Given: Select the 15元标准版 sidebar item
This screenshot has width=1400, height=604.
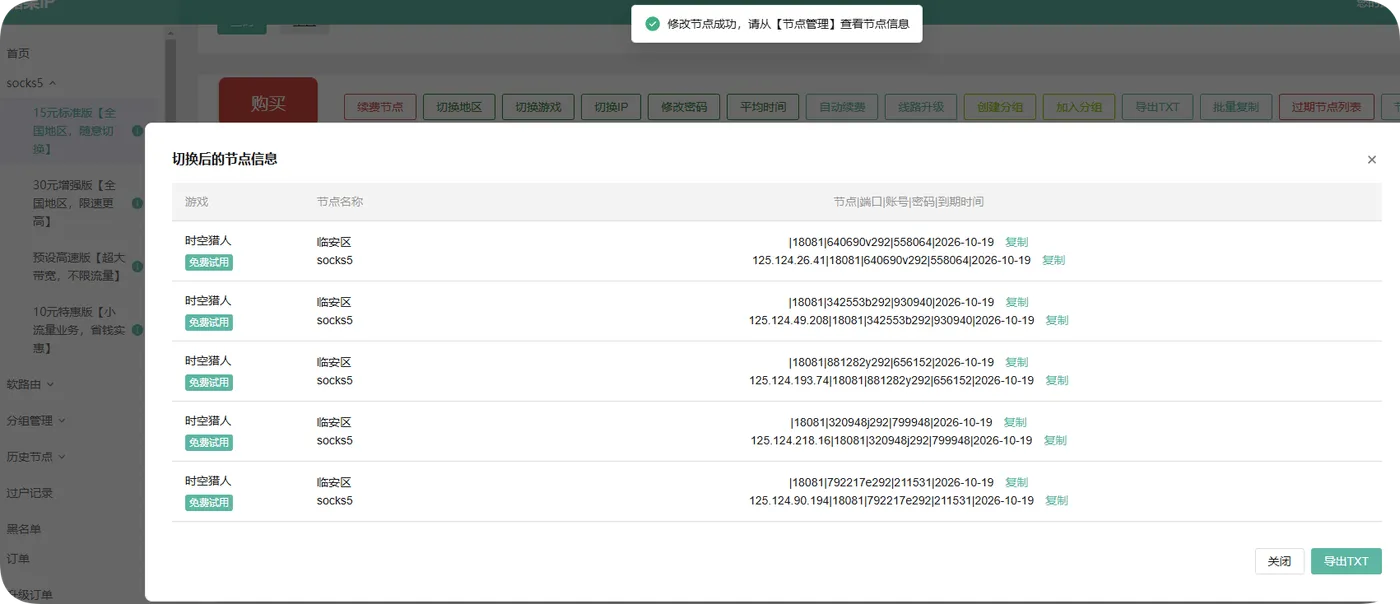Looking at the screenshot, I should (75, 131).
